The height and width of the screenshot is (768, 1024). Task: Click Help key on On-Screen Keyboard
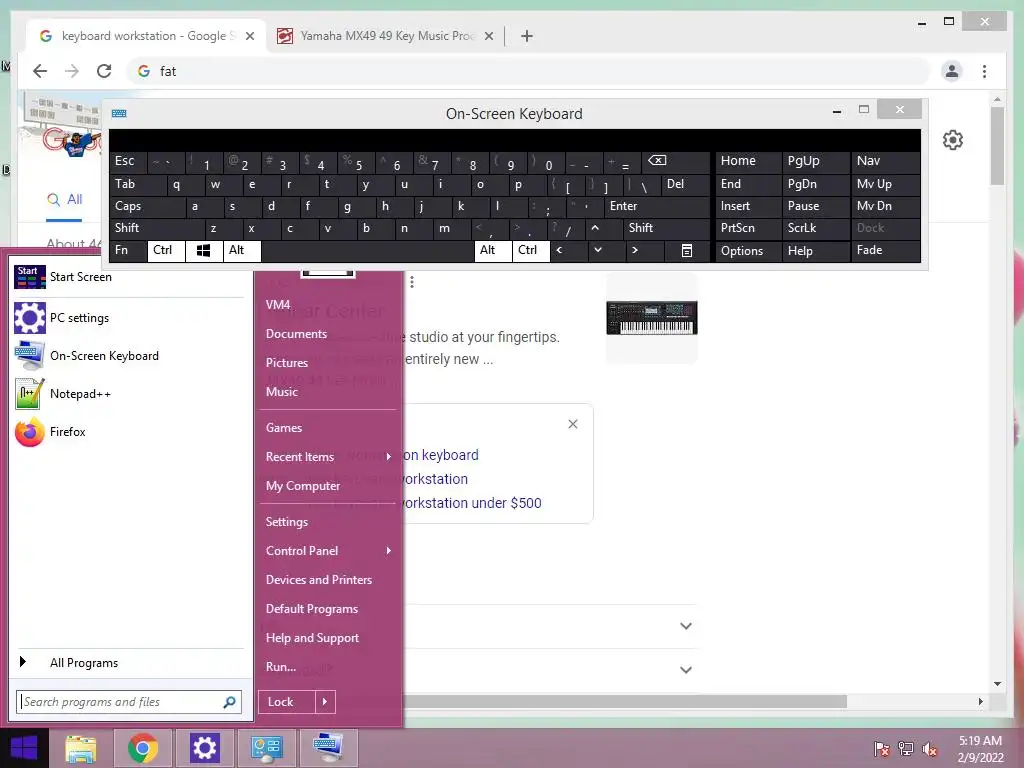click(816, 251)
